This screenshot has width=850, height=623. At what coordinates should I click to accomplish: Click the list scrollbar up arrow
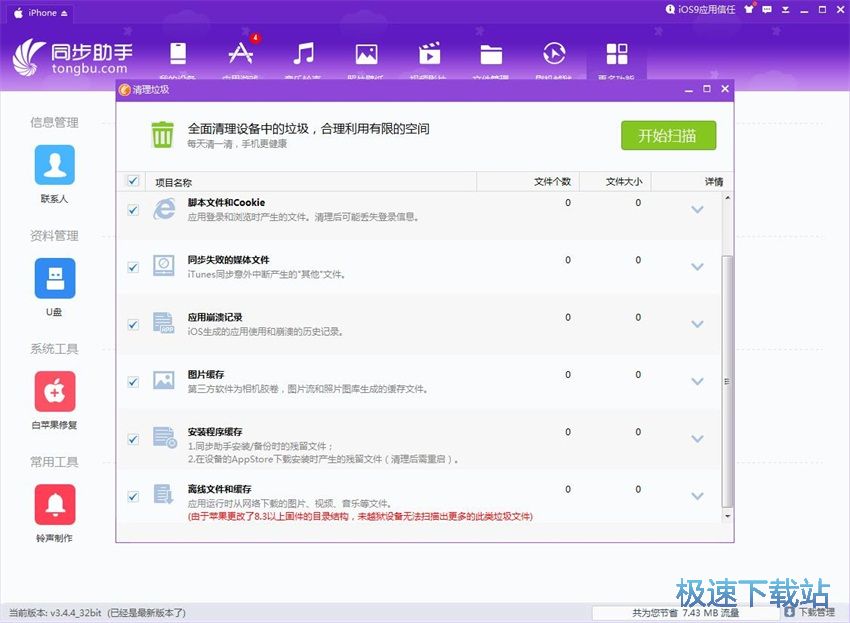(x=727, y=198)
